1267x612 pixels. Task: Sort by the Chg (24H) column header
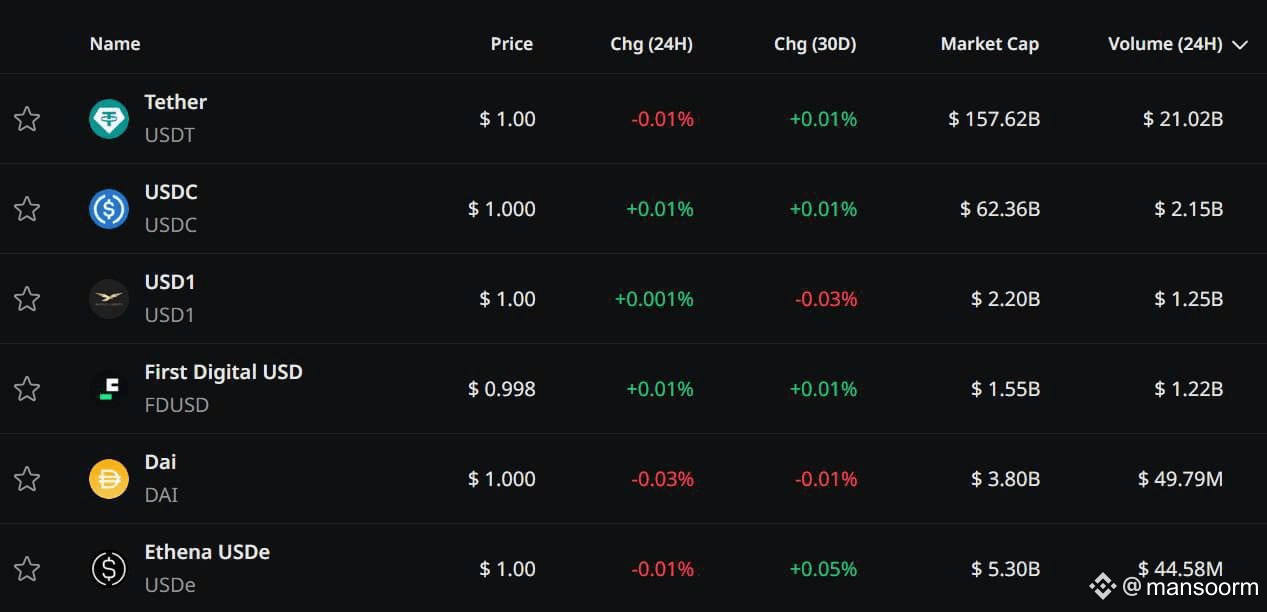(x=651, y=44)
